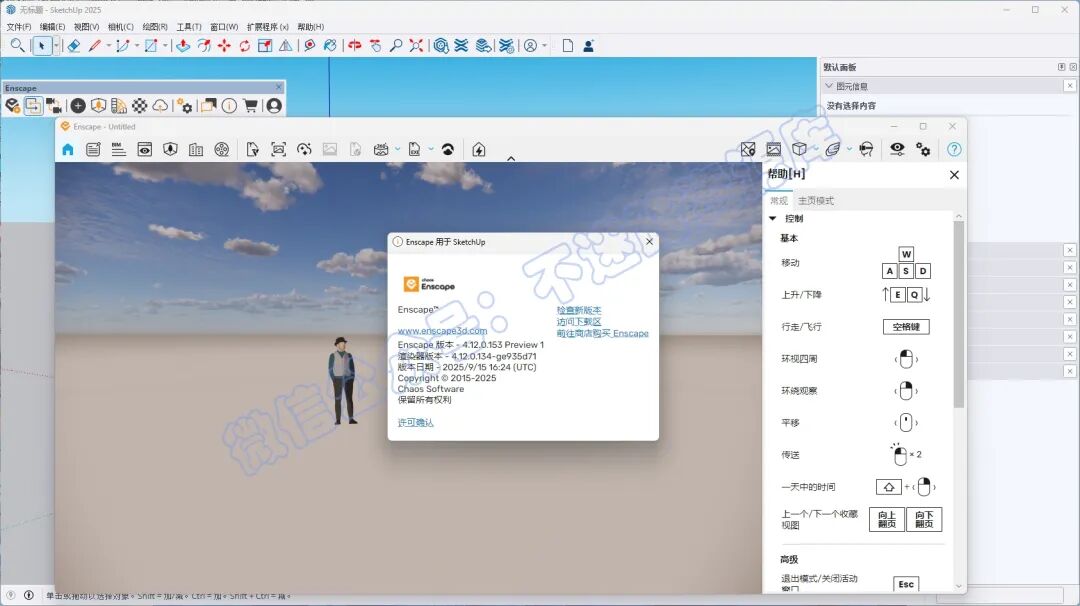The height and width of the screenshot is (606, 1080).
Task: Click Synchronize Views camera icon
Action: (53, 105)
